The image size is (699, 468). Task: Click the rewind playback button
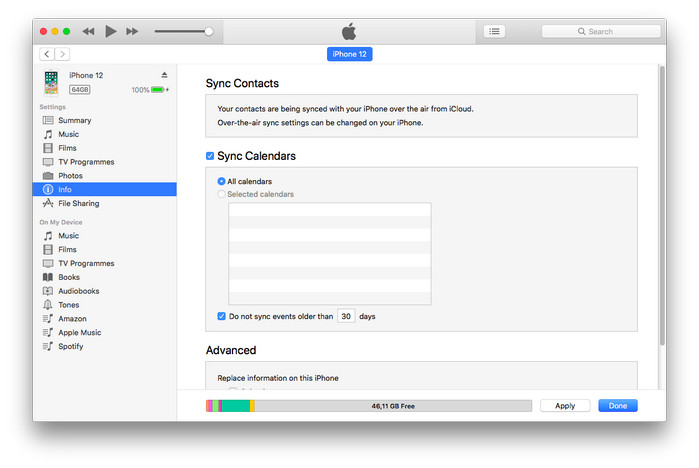pos(88,31)
